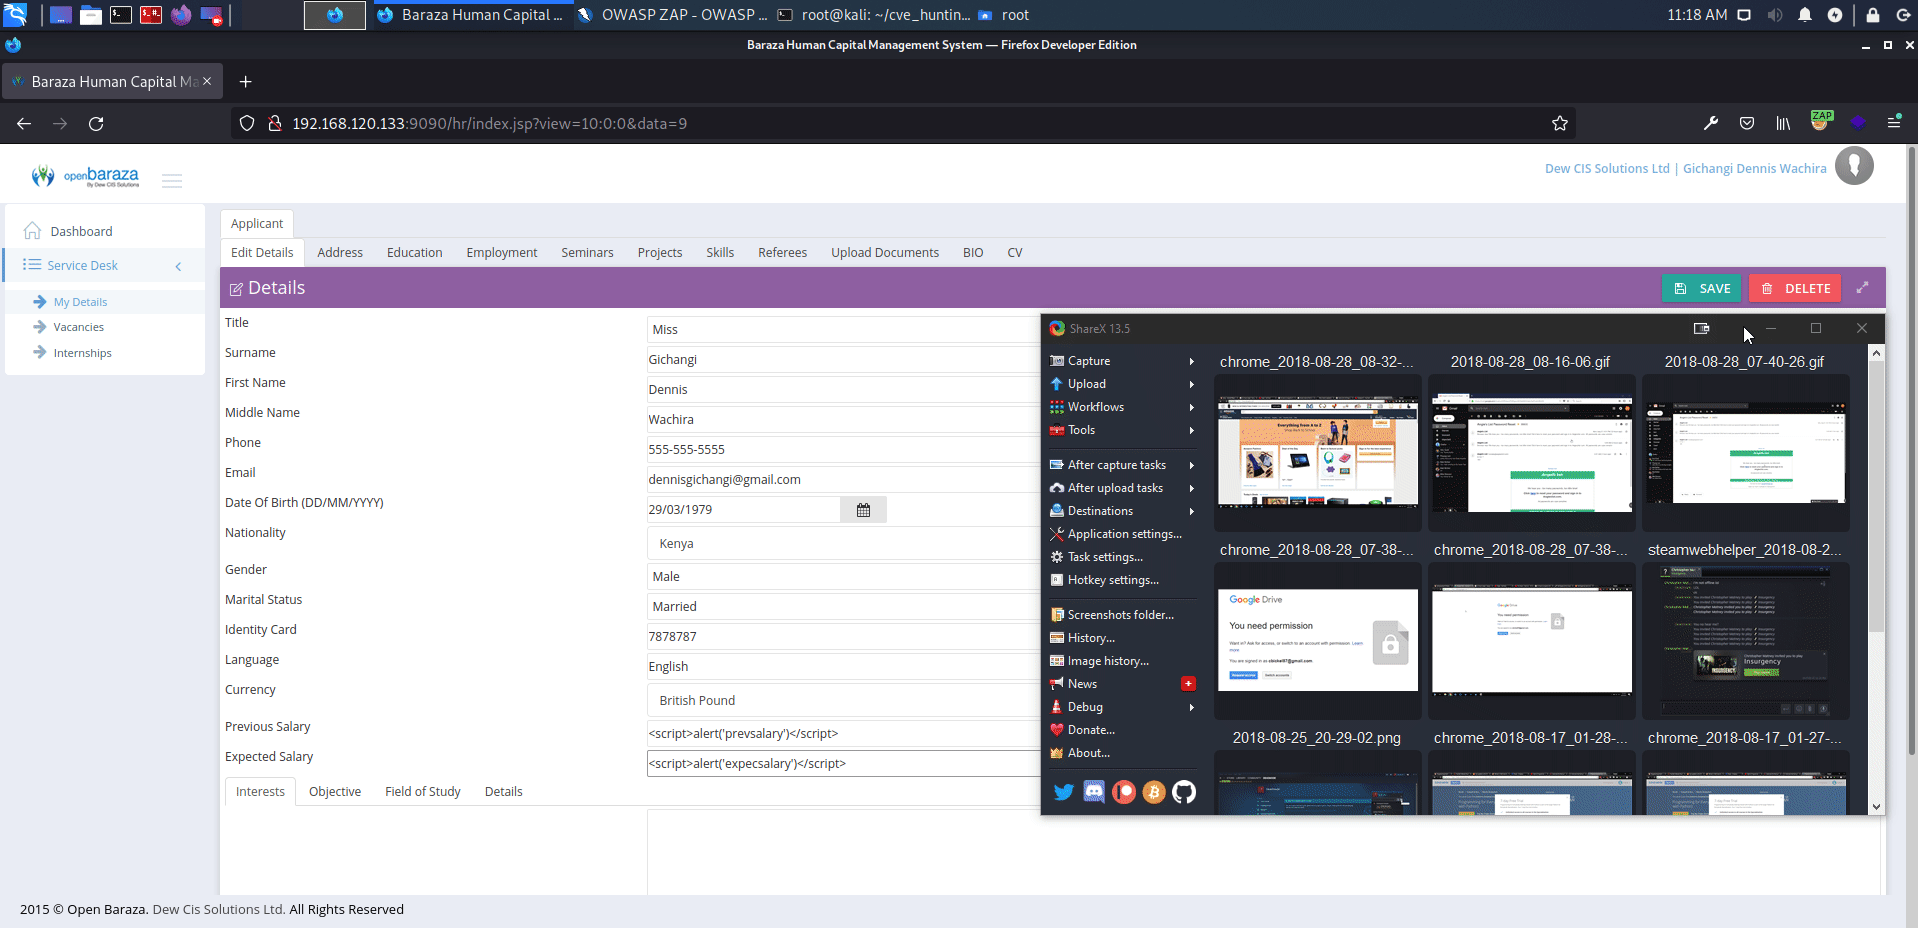The image size is (1918, 928).
Task: Click ShareX new news badge
Action: 1188,684
